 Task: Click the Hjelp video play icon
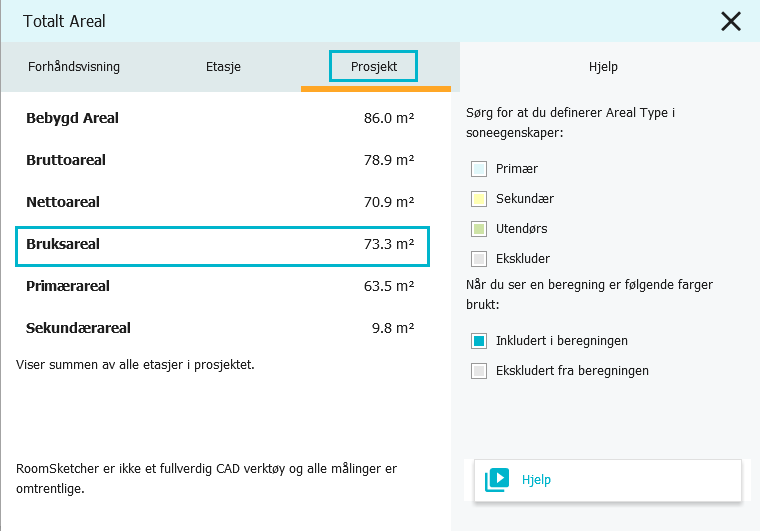497,480
